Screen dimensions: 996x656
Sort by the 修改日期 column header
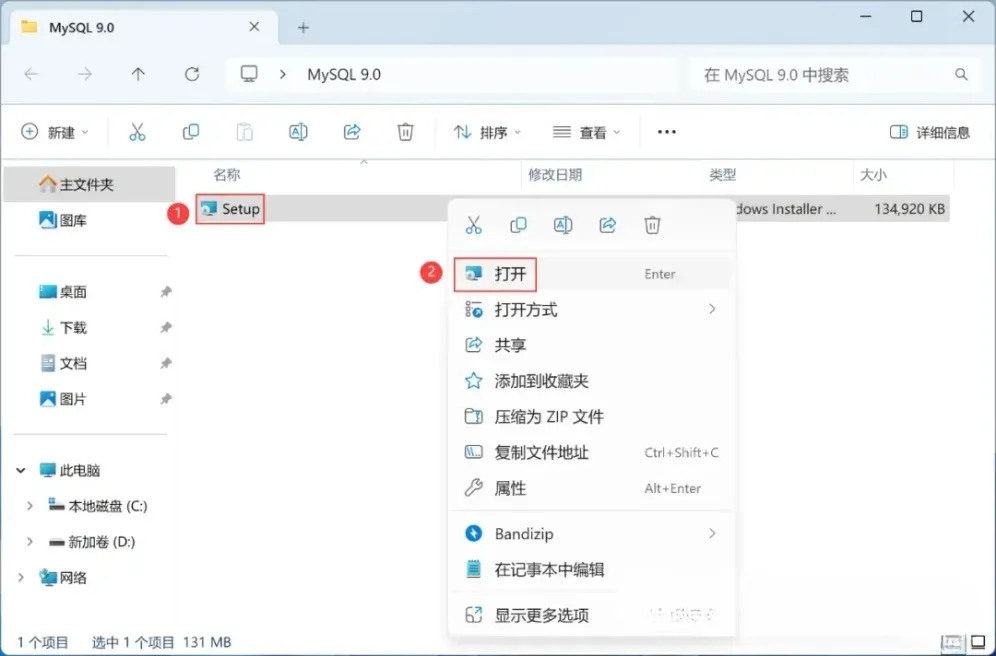click(555, 175)
